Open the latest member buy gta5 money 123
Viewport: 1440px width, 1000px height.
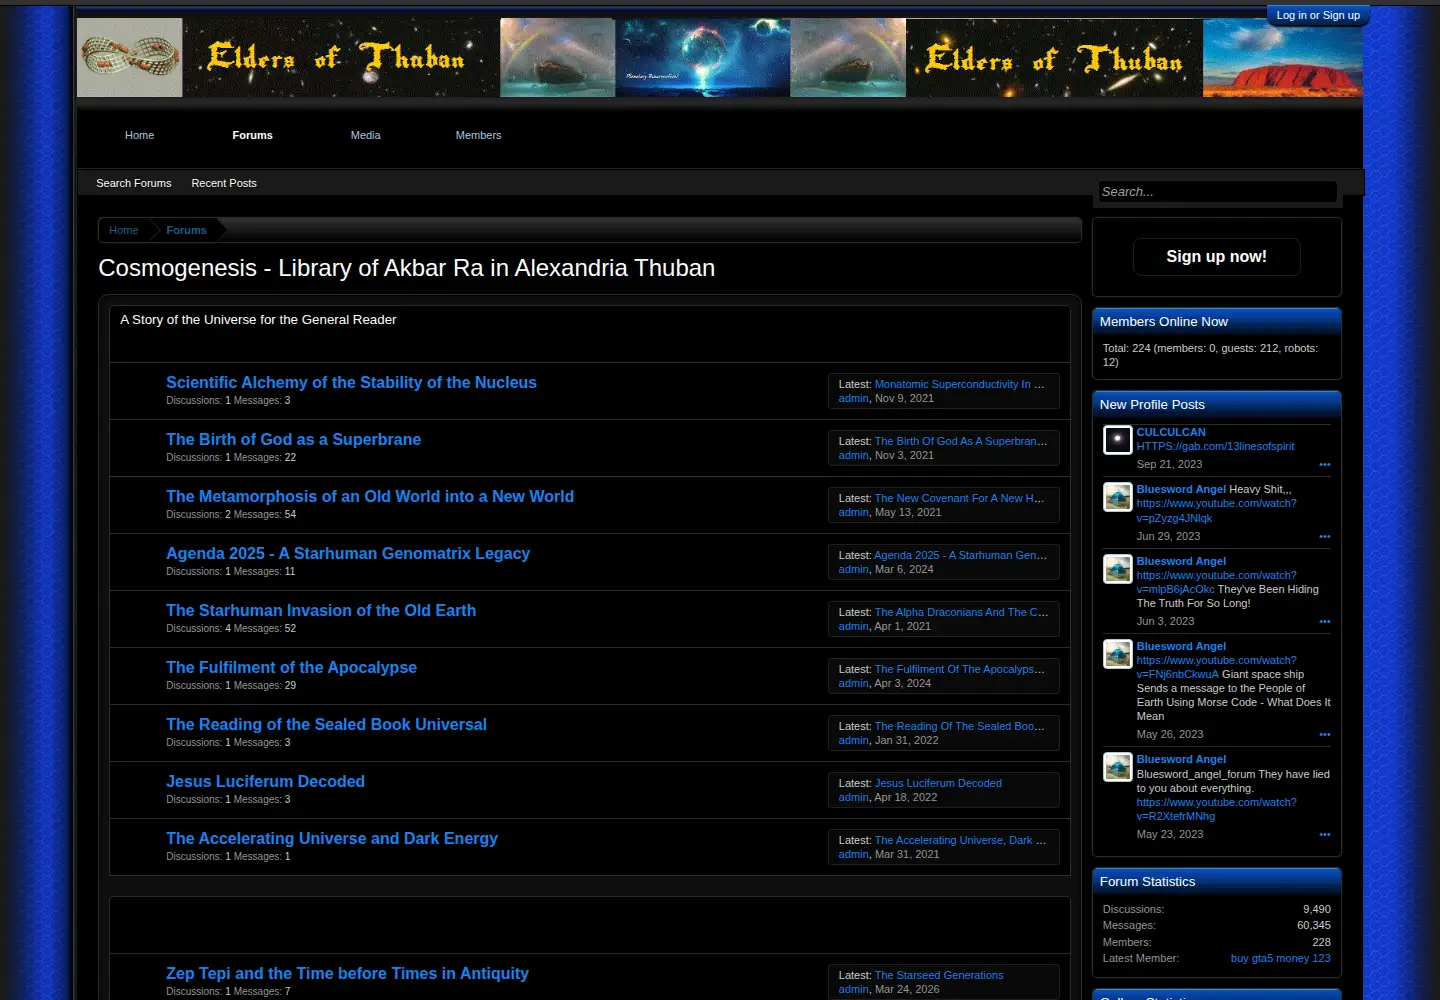click(1280, 958)
